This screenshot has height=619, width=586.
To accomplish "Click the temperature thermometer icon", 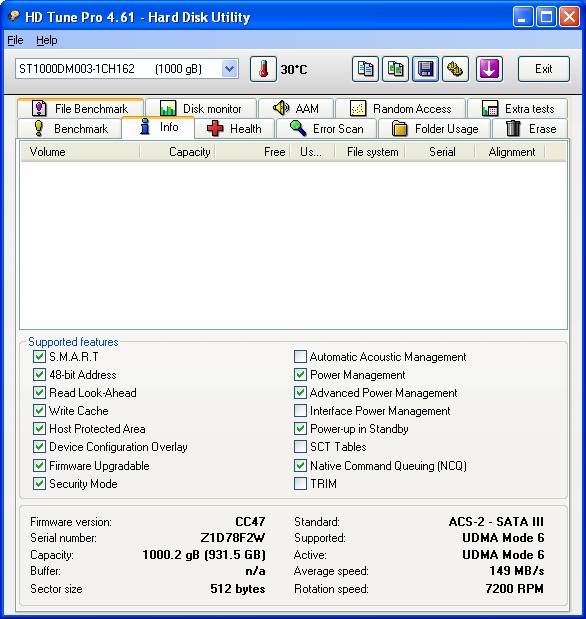I will click(x=263, y=69).
